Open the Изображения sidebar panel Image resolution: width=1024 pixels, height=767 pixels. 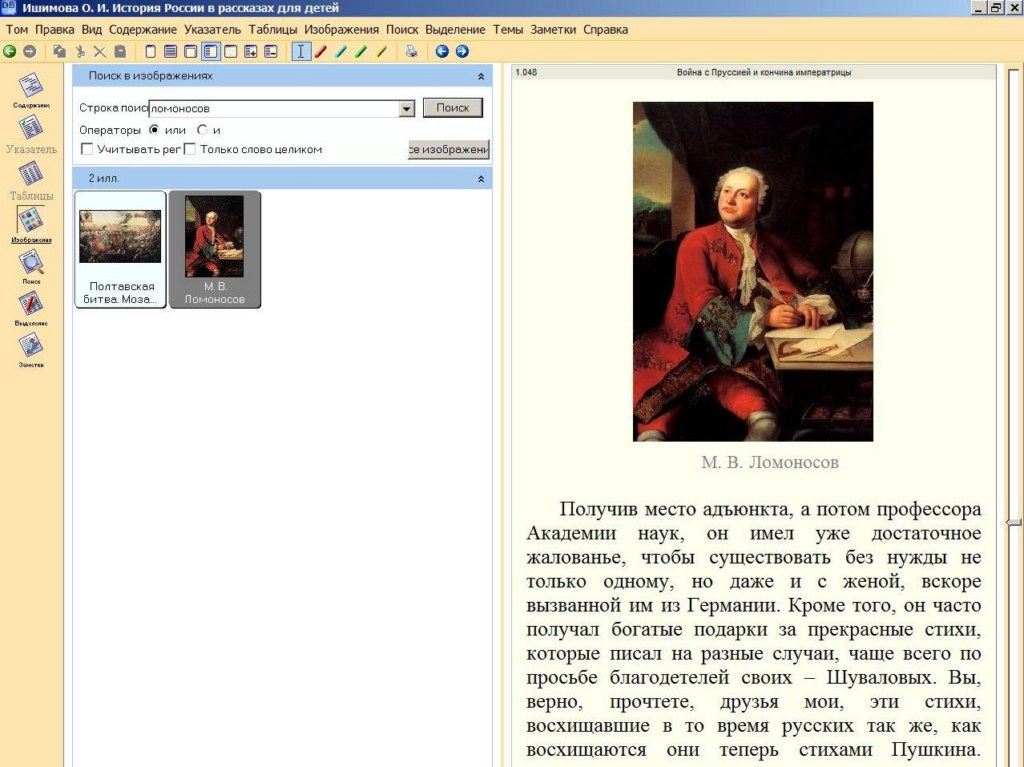coord(31,225)
